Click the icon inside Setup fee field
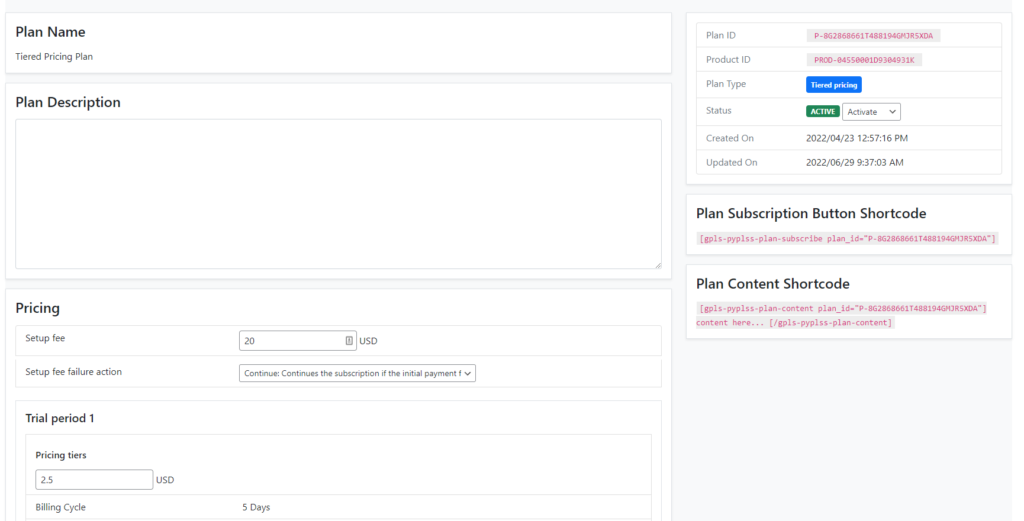This screenshot has height=521, width=1024. [x=349, y=340]
